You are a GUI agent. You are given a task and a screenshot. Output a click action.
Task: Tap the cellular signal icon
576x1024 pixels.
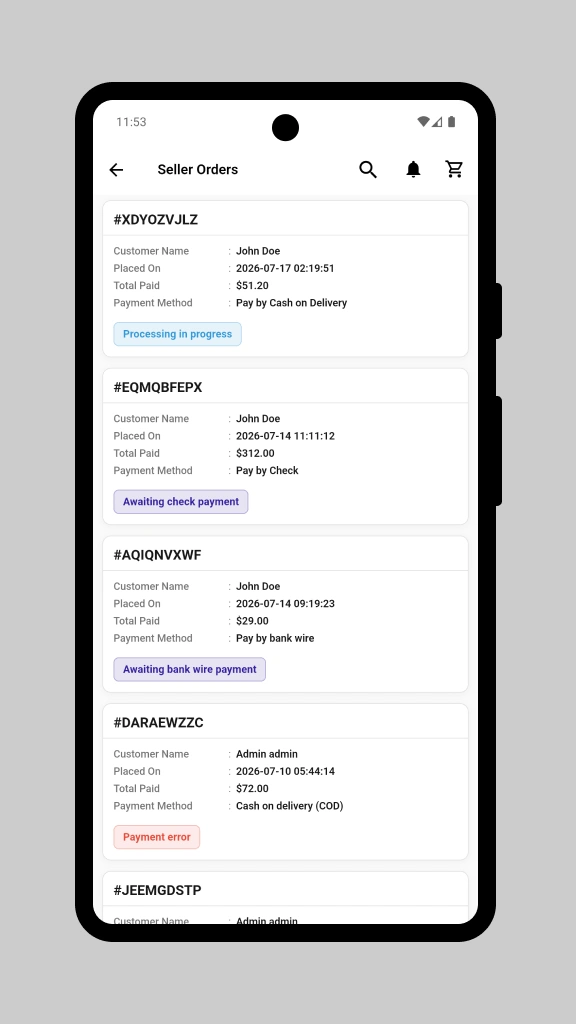pyautogui.click(x=437, y=121)
